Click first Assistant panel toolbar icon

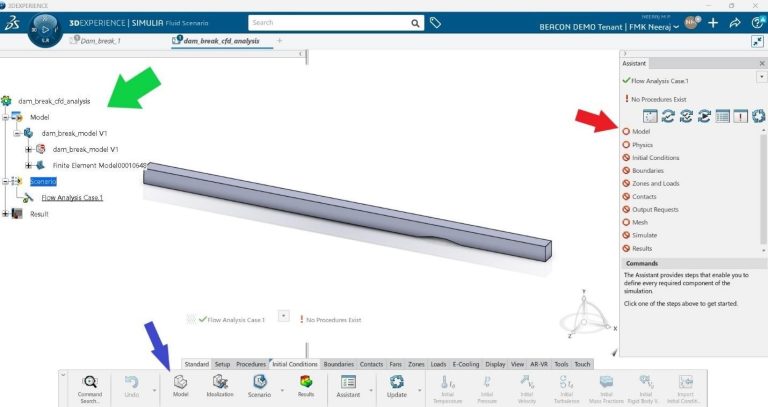pyautogui.click(x=650, y=117)
